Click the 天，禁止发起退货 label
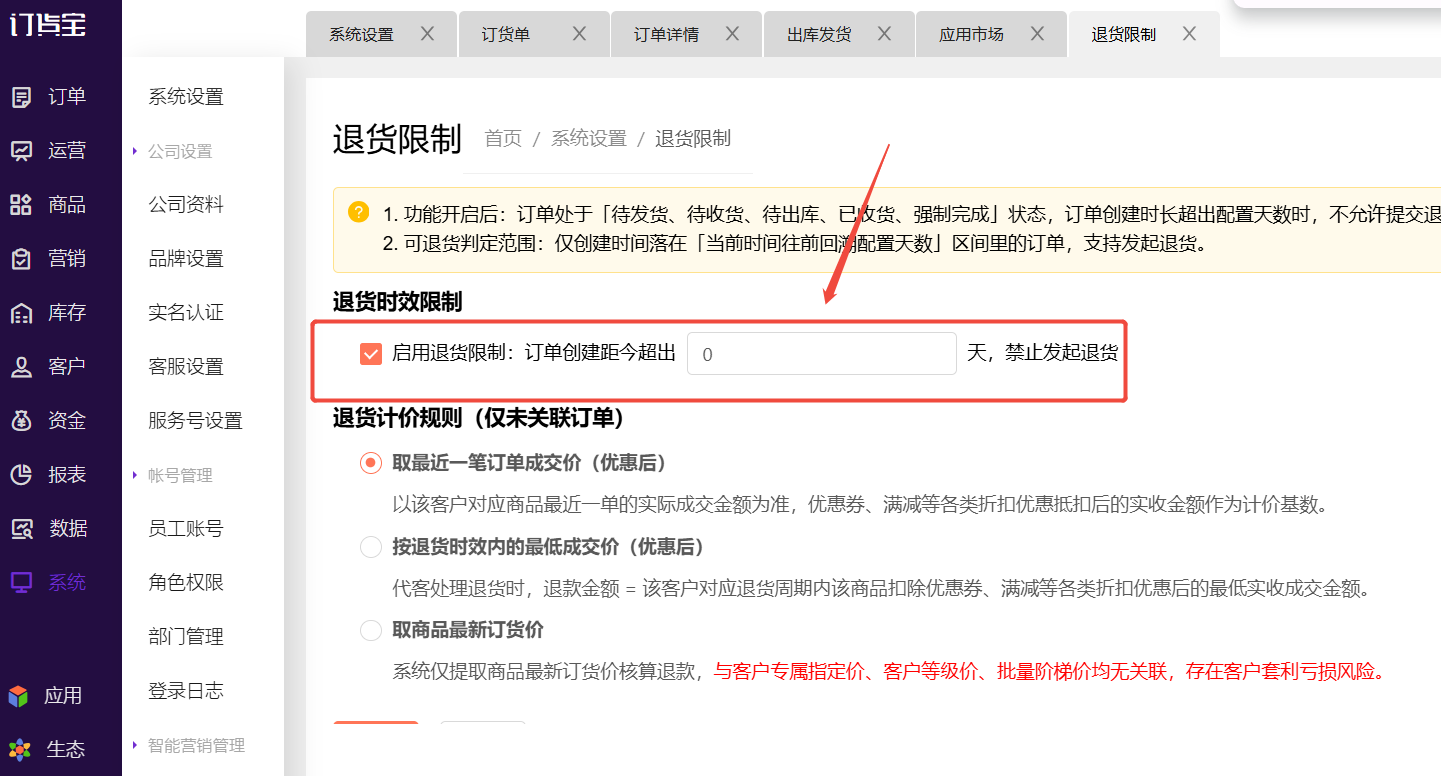1441x776 pixels. tap(1042, 353)
